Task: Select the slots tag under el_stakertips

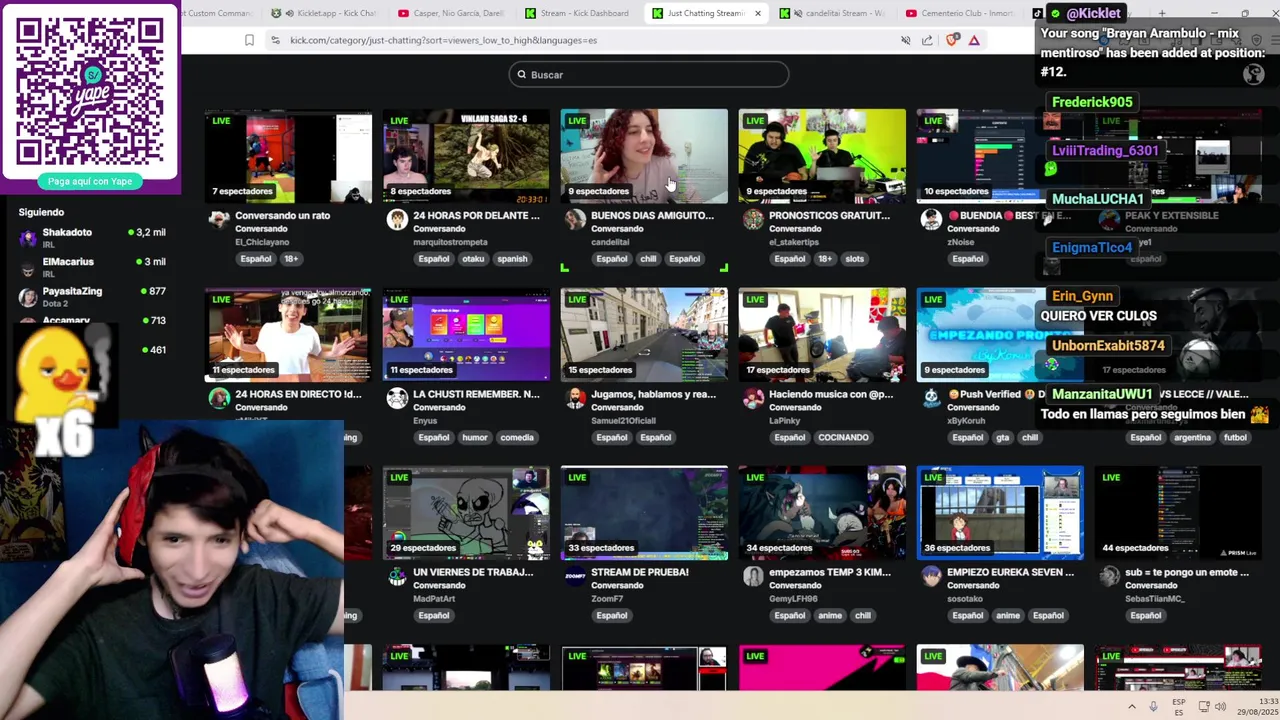Action: tap(854, 259)
